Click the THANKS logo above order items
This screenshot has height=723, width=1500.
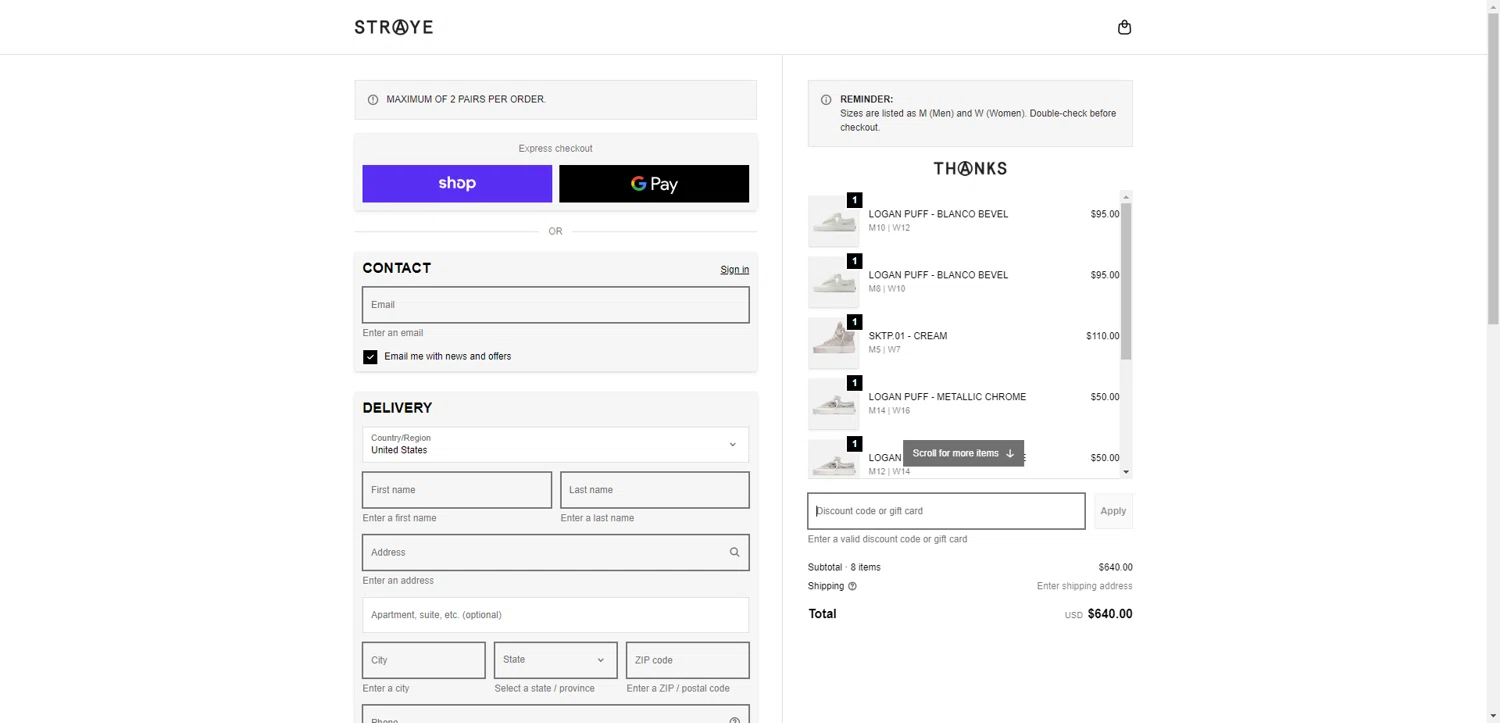point(970,168)
